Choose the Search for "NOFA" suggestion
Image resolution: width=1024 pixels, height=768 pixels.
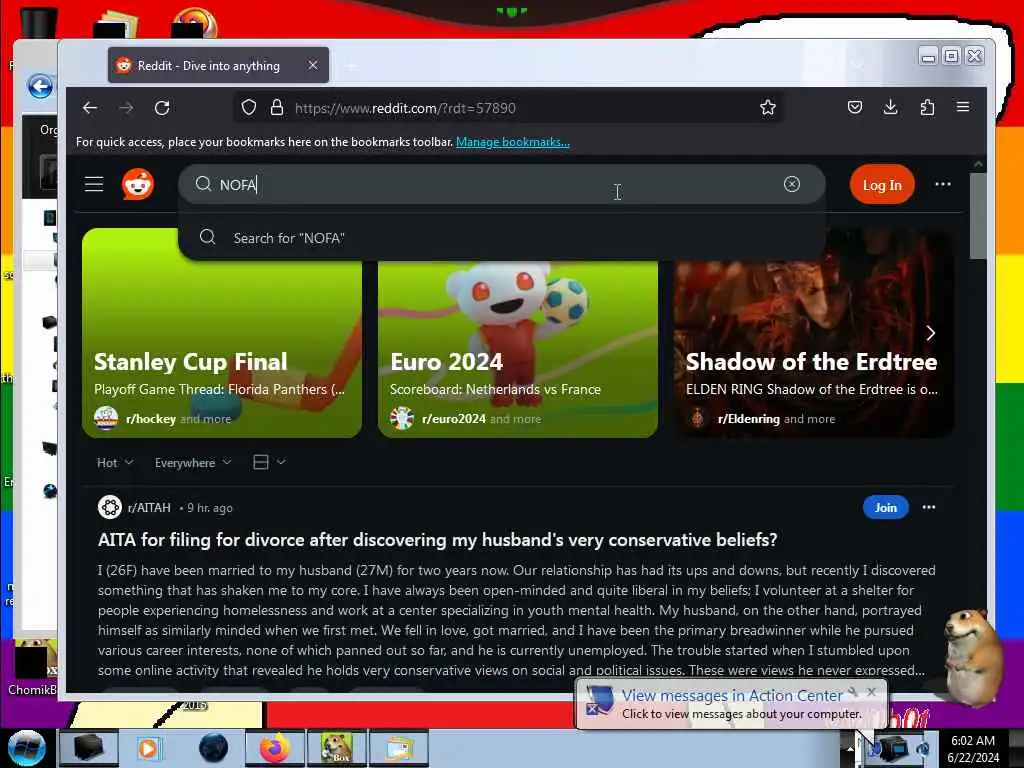501,238
